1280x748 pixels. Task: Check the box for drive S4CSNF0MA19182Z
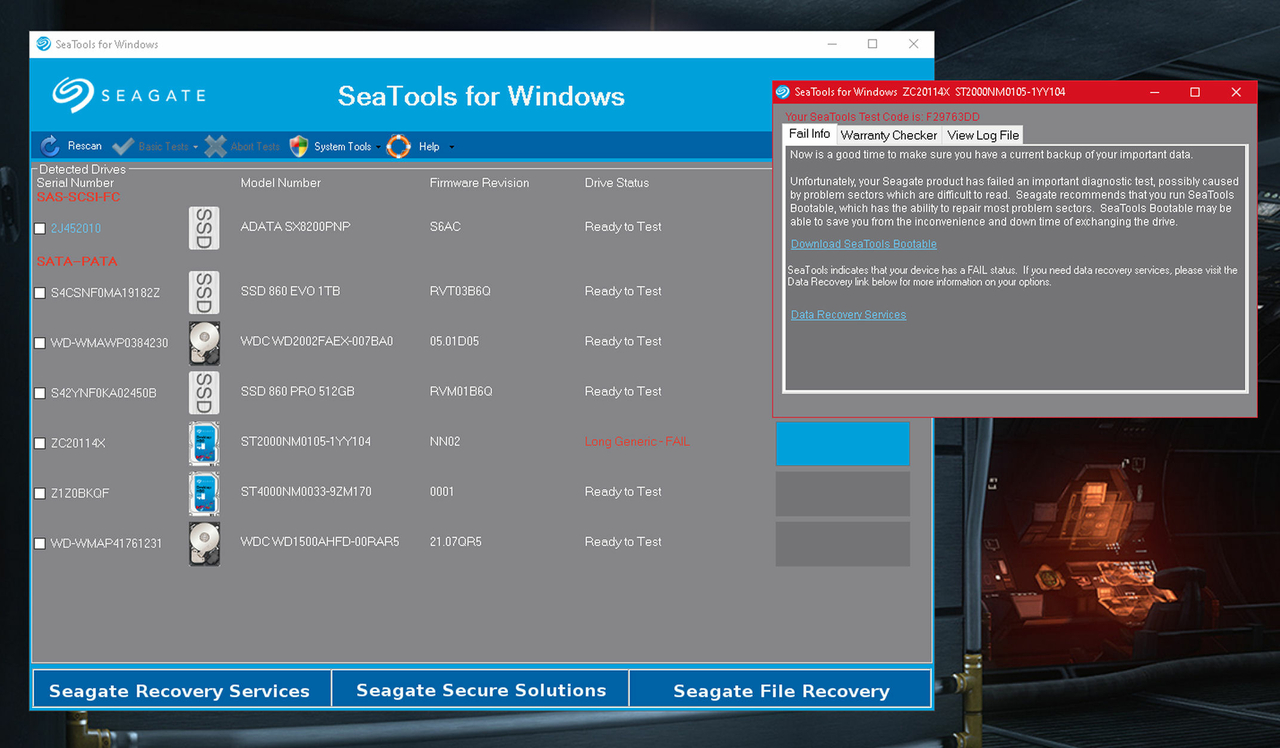click(x=40, y=293)
